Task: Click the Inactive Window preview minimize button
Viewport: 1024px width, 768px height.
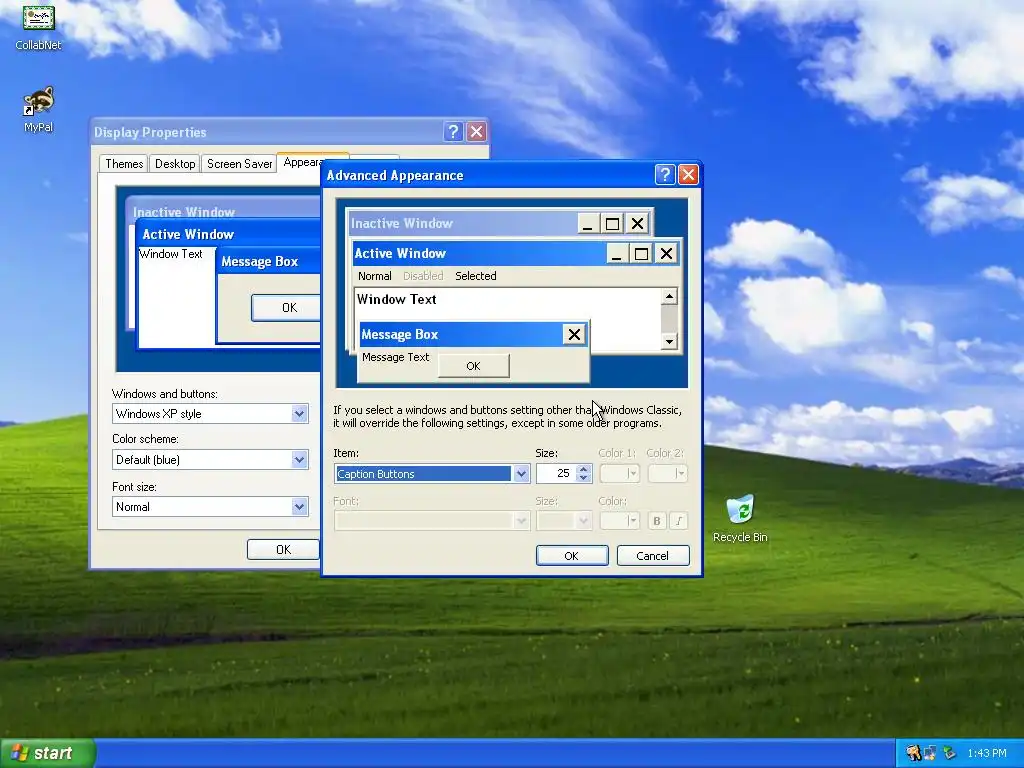Action: point(587,224)
